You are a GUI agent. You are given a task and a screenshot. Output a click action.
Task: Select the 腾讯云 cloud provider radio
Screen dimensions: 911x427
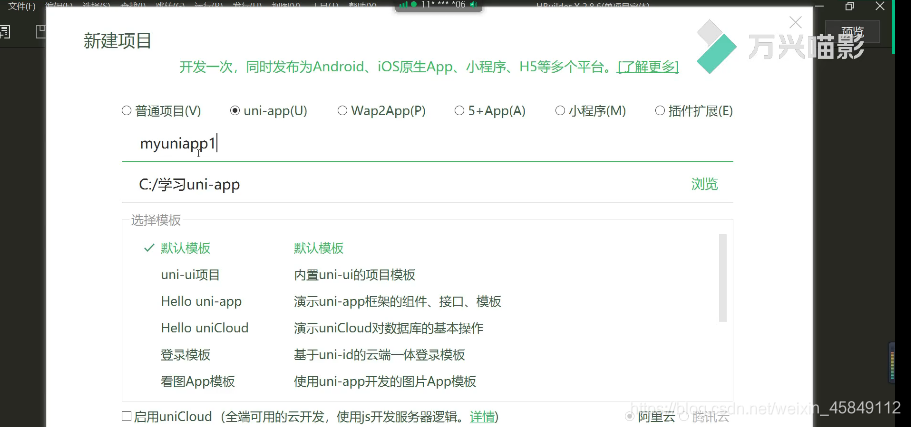click(x=684, y=416)
